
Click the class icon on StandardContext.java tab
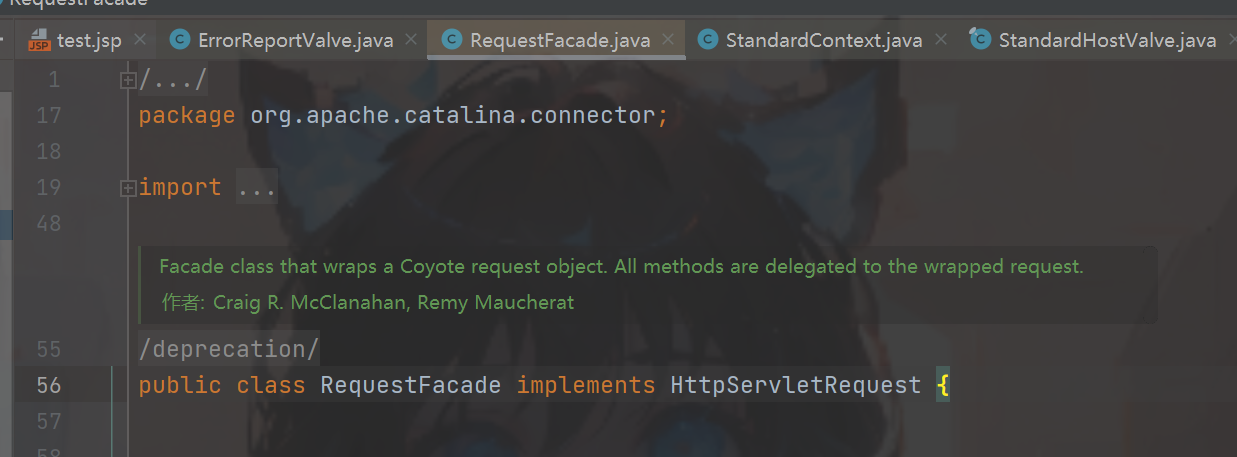click(x=708, y=40)
